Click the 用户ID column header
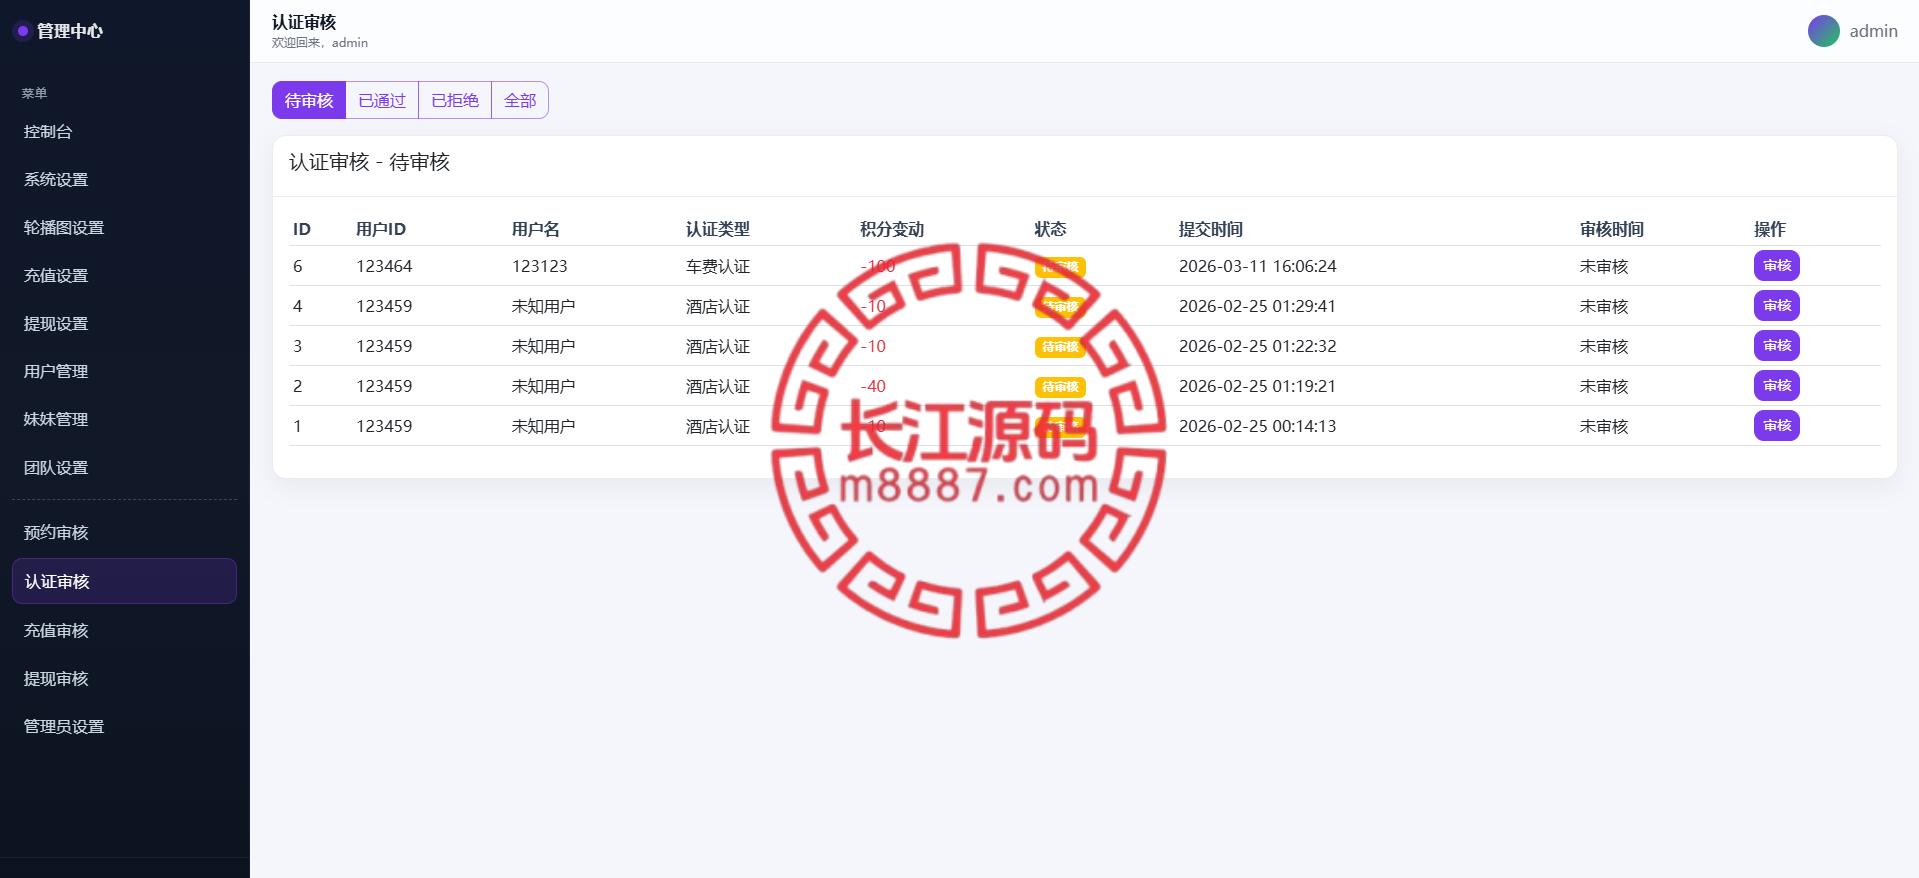The width and height of the screenshot is (1919, 878). (x=381, y=229)
